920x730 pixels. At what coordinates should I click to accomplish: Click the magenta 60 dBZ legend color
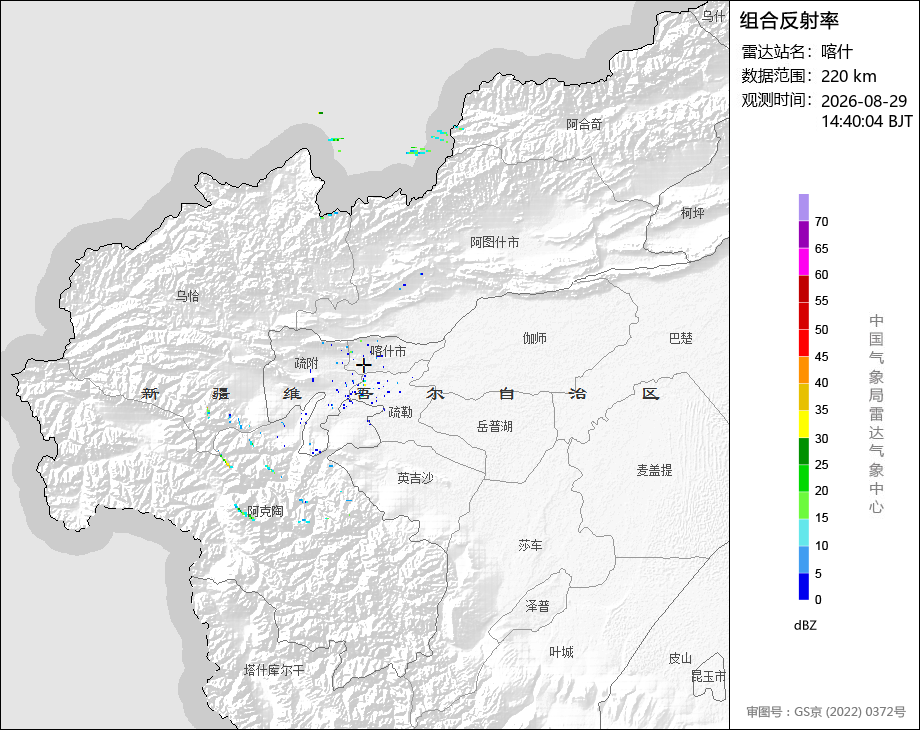[804, 261]
